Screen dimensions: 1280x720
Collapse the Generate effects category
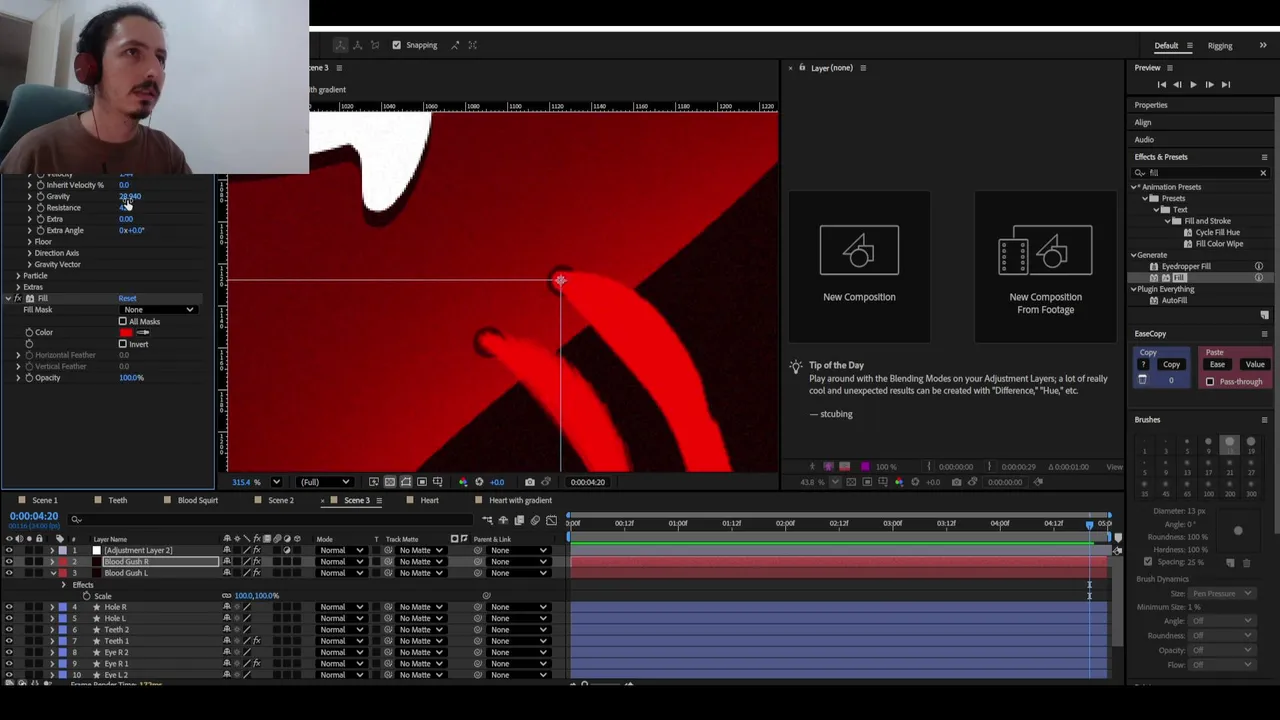(x=1135, y=255)
